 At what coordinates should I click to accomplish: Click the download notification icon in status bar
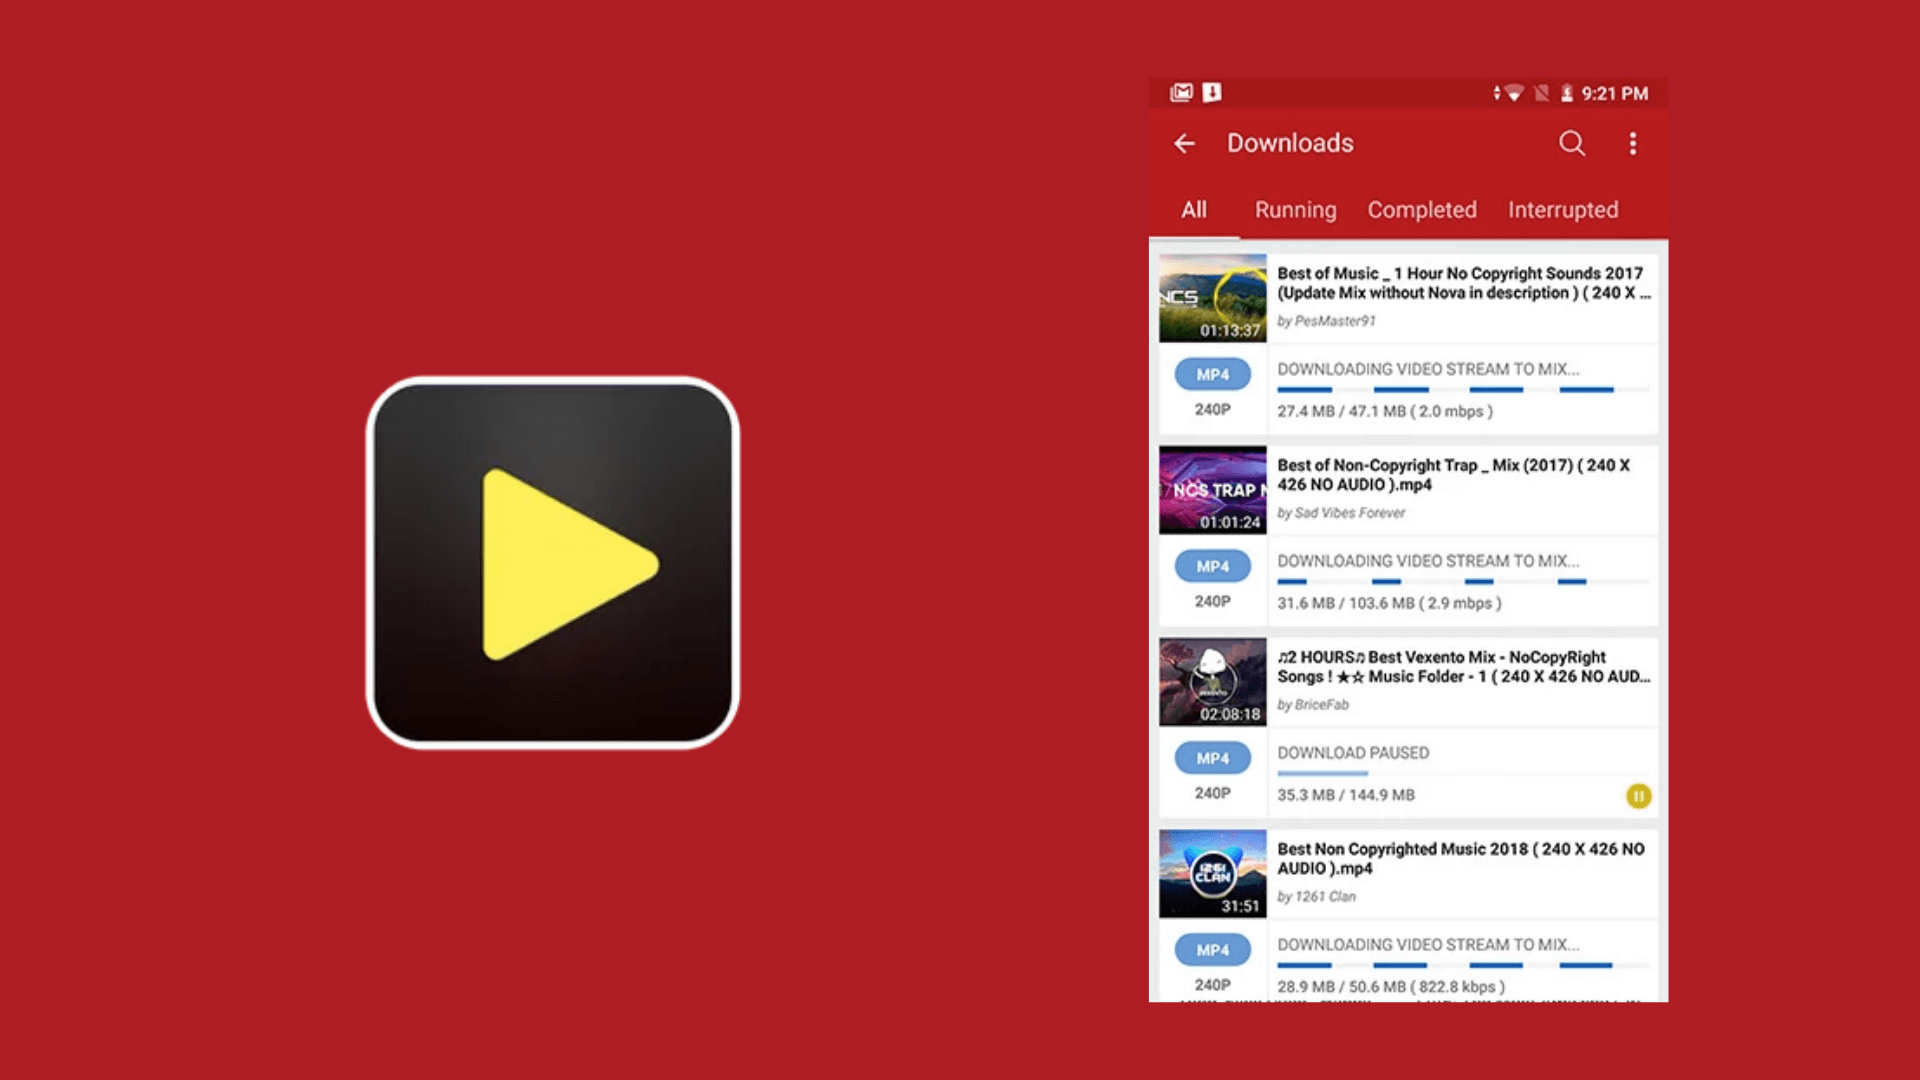pyautogui.click(x=1211, y=92)
